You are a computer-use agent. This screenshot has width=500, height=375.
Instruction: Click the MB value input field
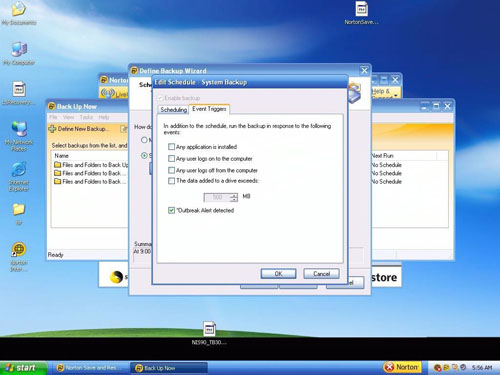217,197
